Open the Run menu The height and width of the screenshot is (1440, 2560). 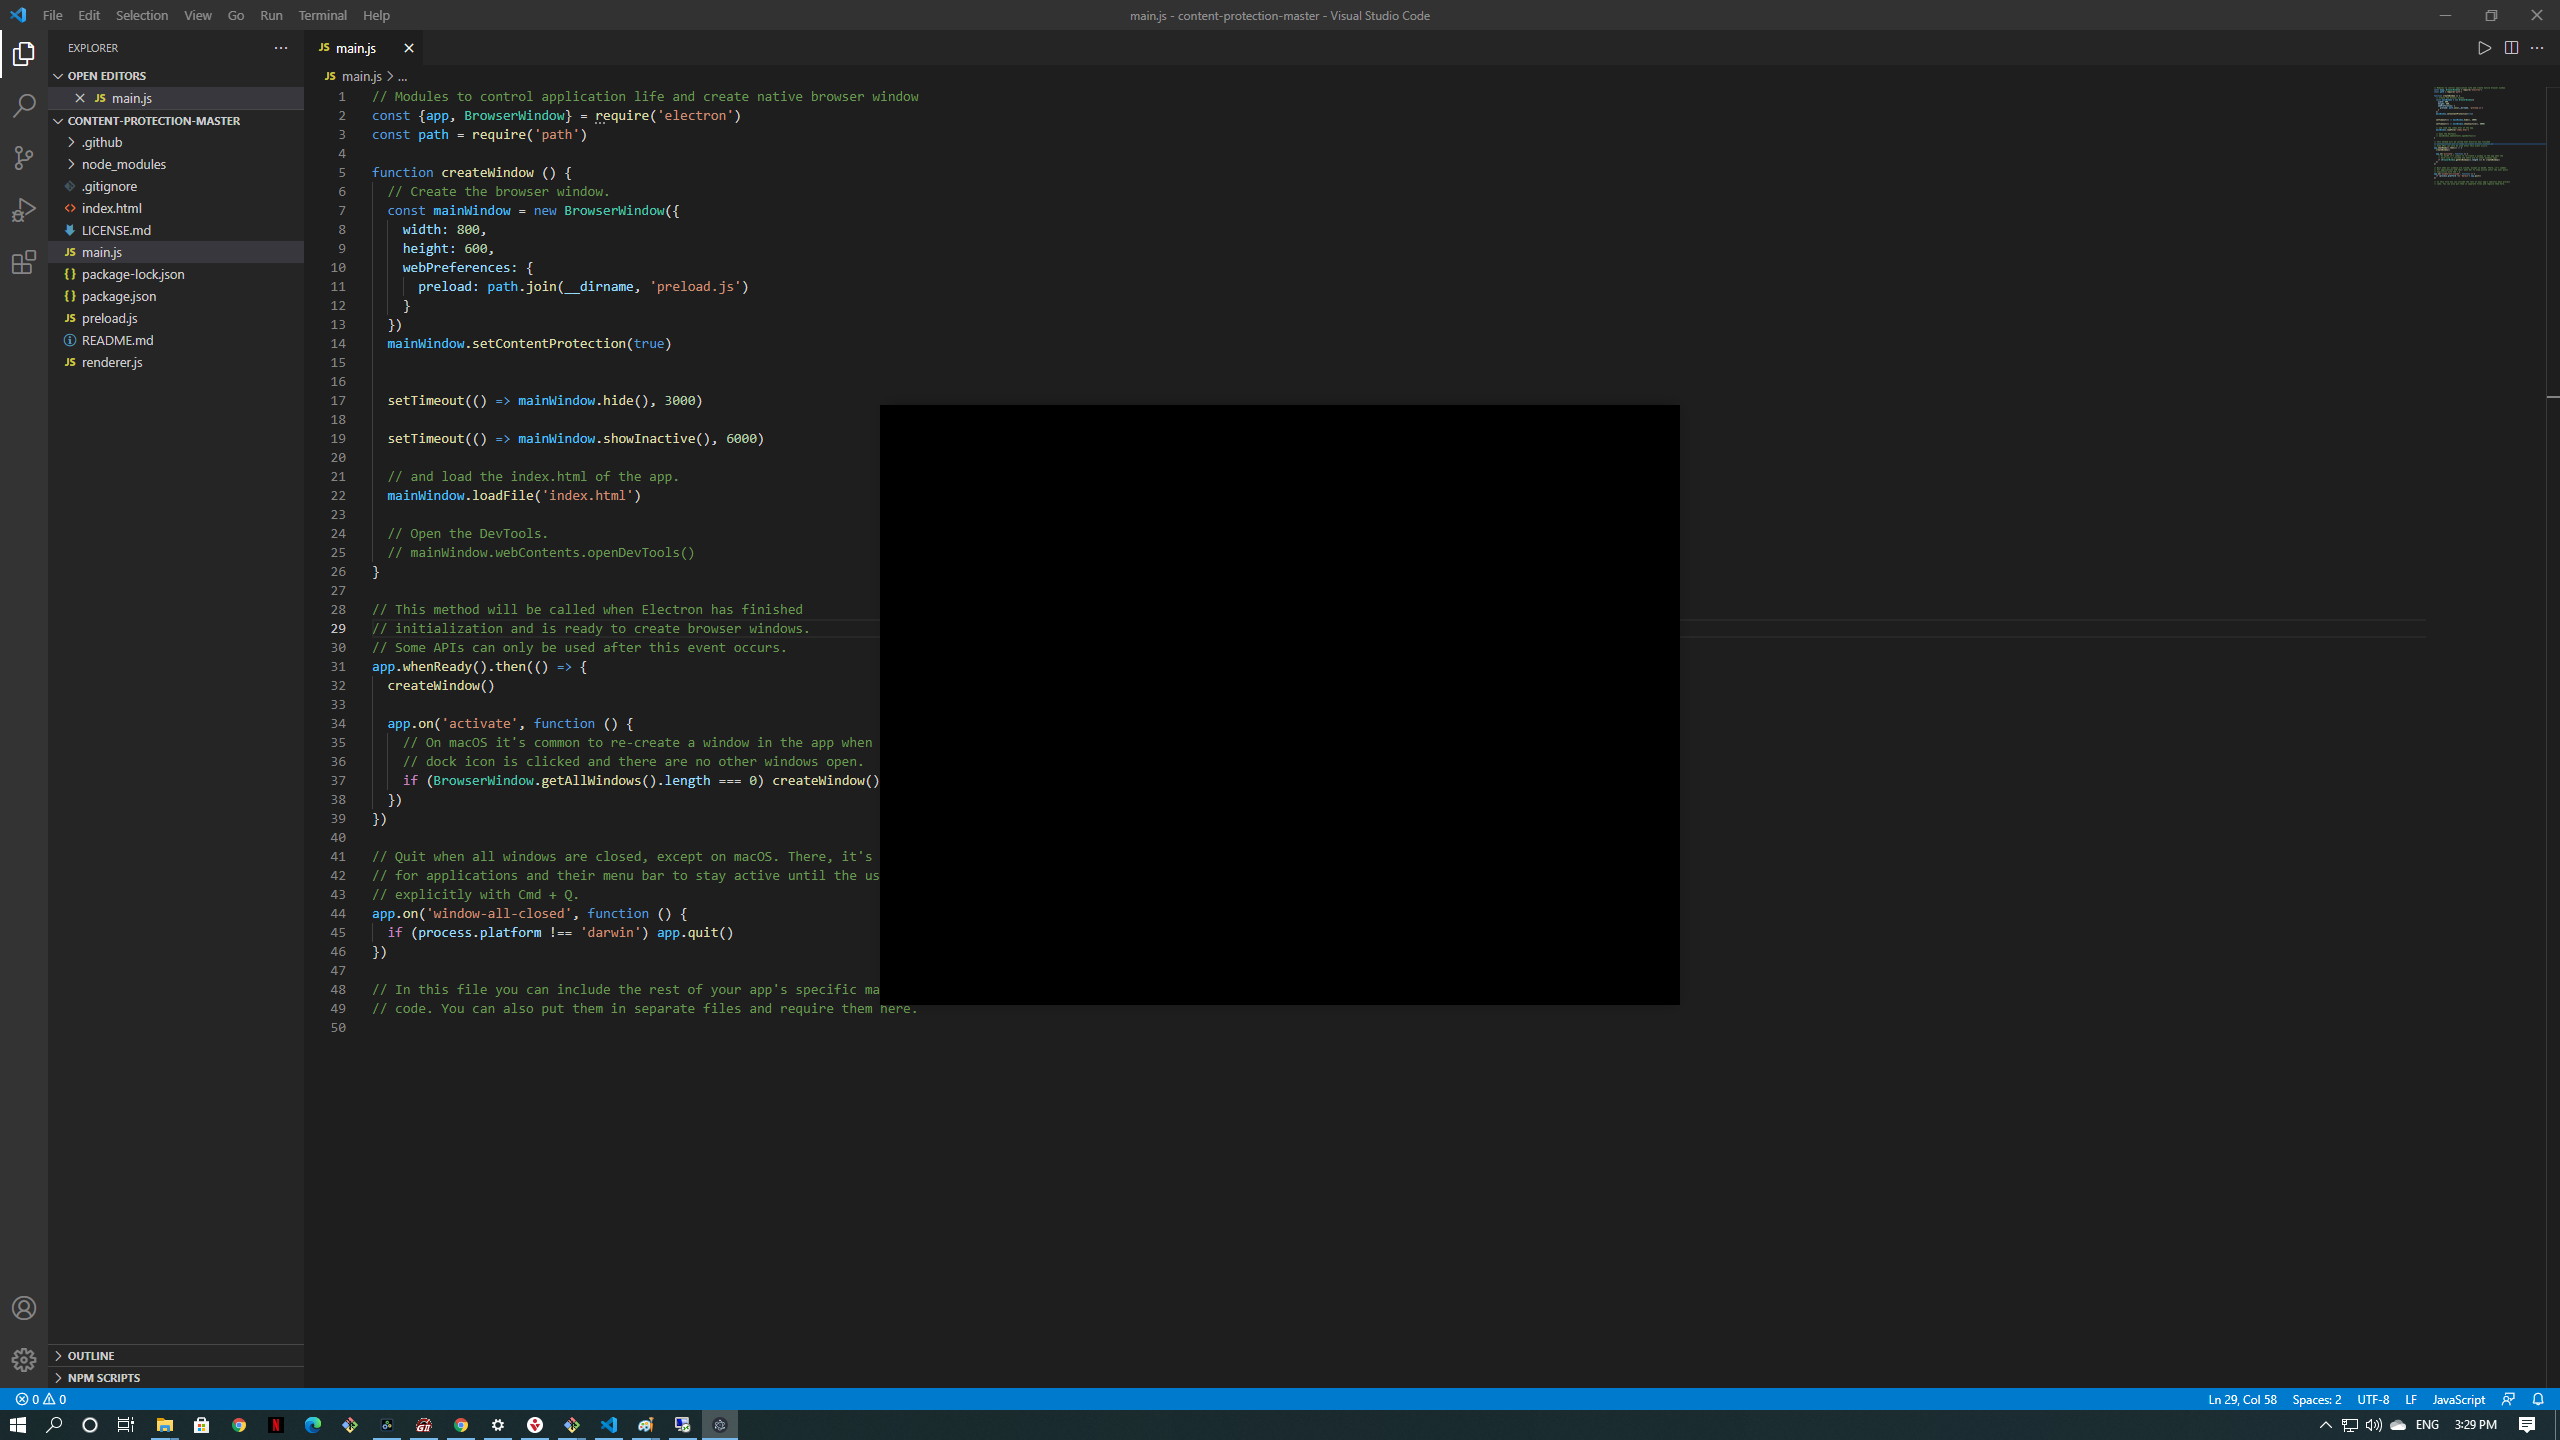[x=271, y=15]
